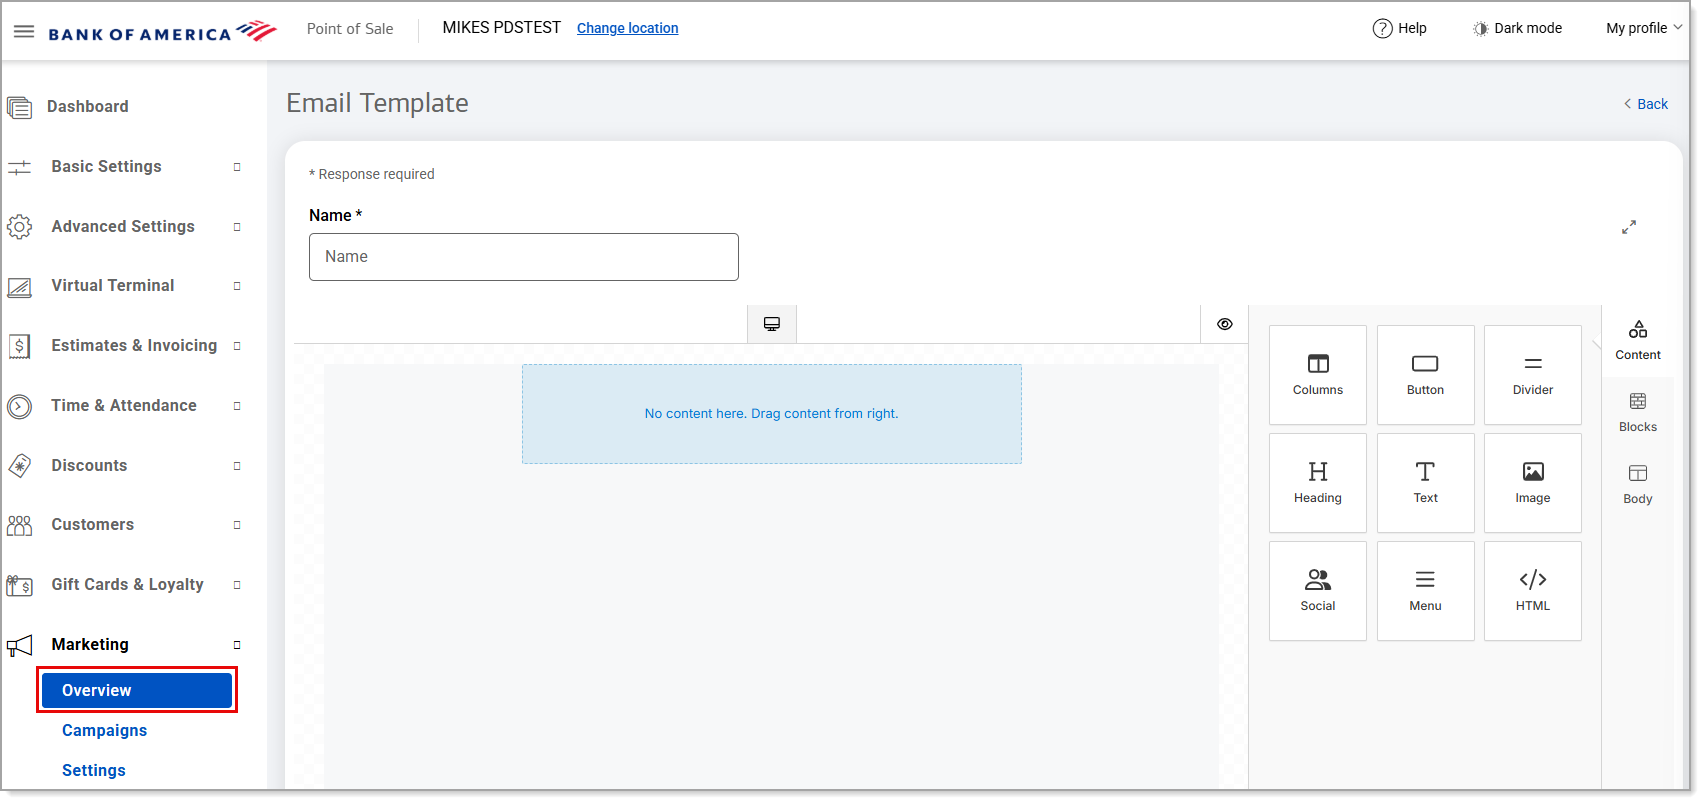The width and height of the screenshot is (1703, 803).
Task: Click the Help question mark icon
Action: coord(1382,28)
